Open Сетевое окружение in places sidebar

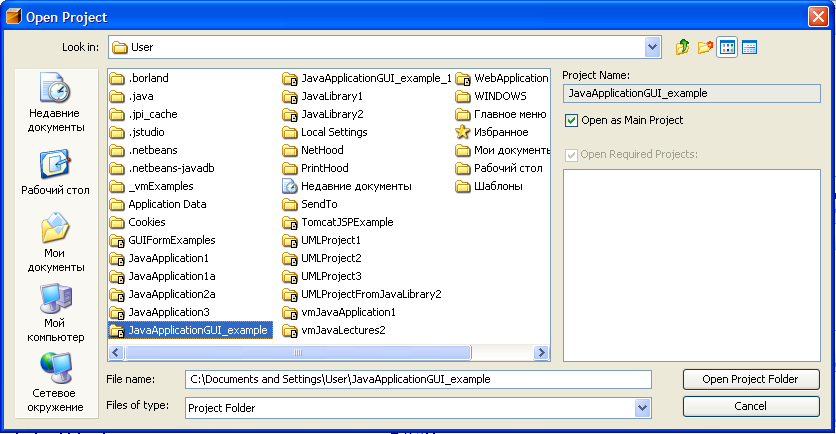(x=55, y=382)
